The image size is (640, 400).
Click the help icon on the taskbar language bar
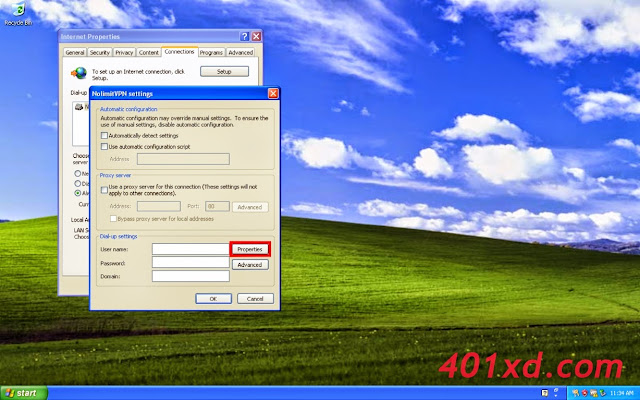tap(544, 393)
